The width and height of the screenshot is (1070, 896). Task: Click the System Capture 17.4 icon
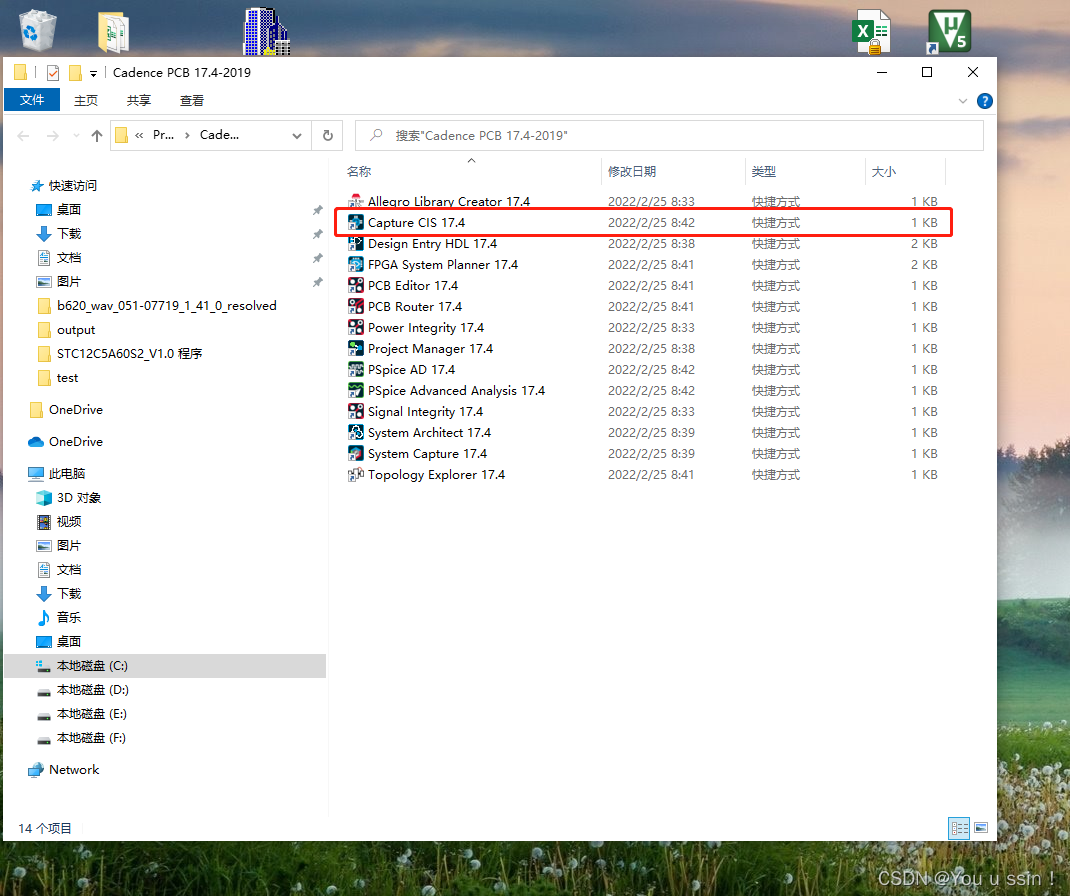click(356, 454)
